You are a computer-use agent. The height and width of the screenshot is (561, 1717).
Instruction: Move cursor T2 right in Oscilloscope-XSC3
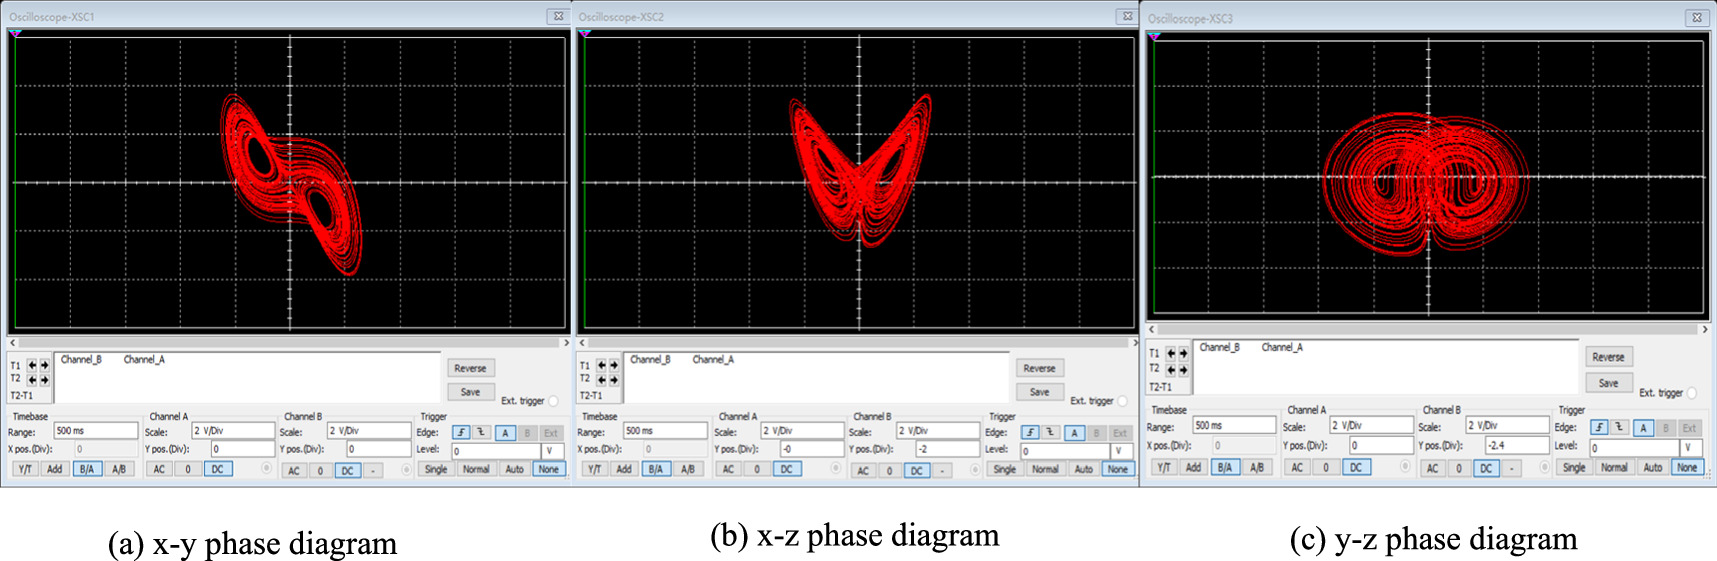click(1183, 370)
